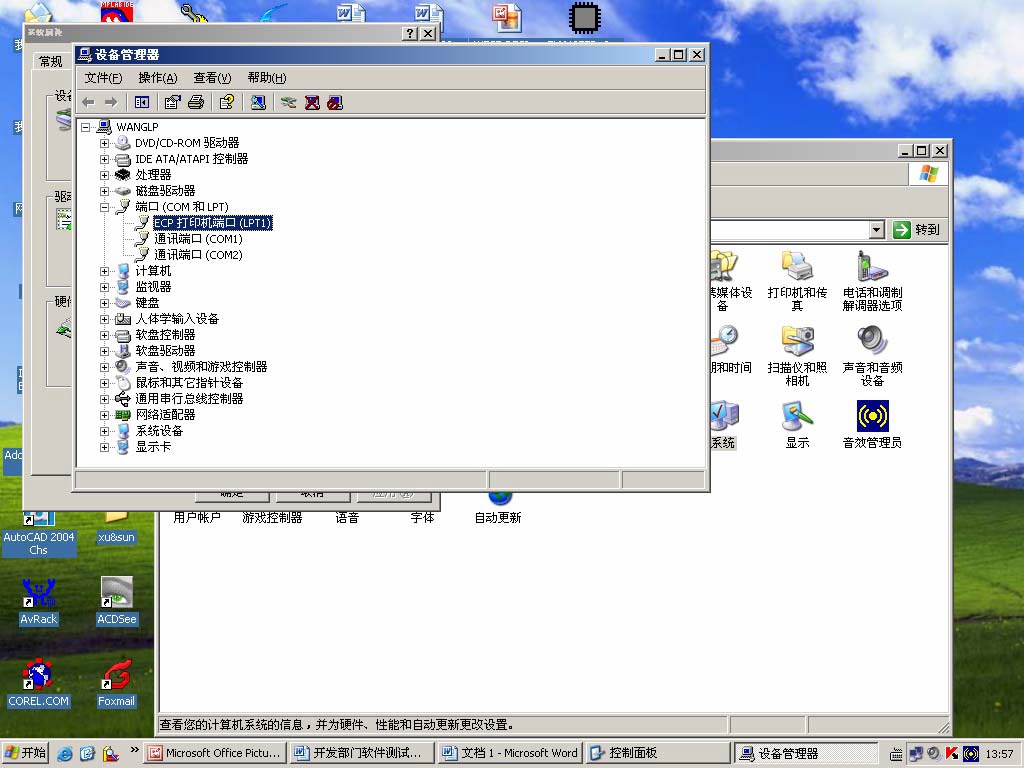
Task: Click the Back arrow in Device Manager toolbar
Action: click(89, 103)
